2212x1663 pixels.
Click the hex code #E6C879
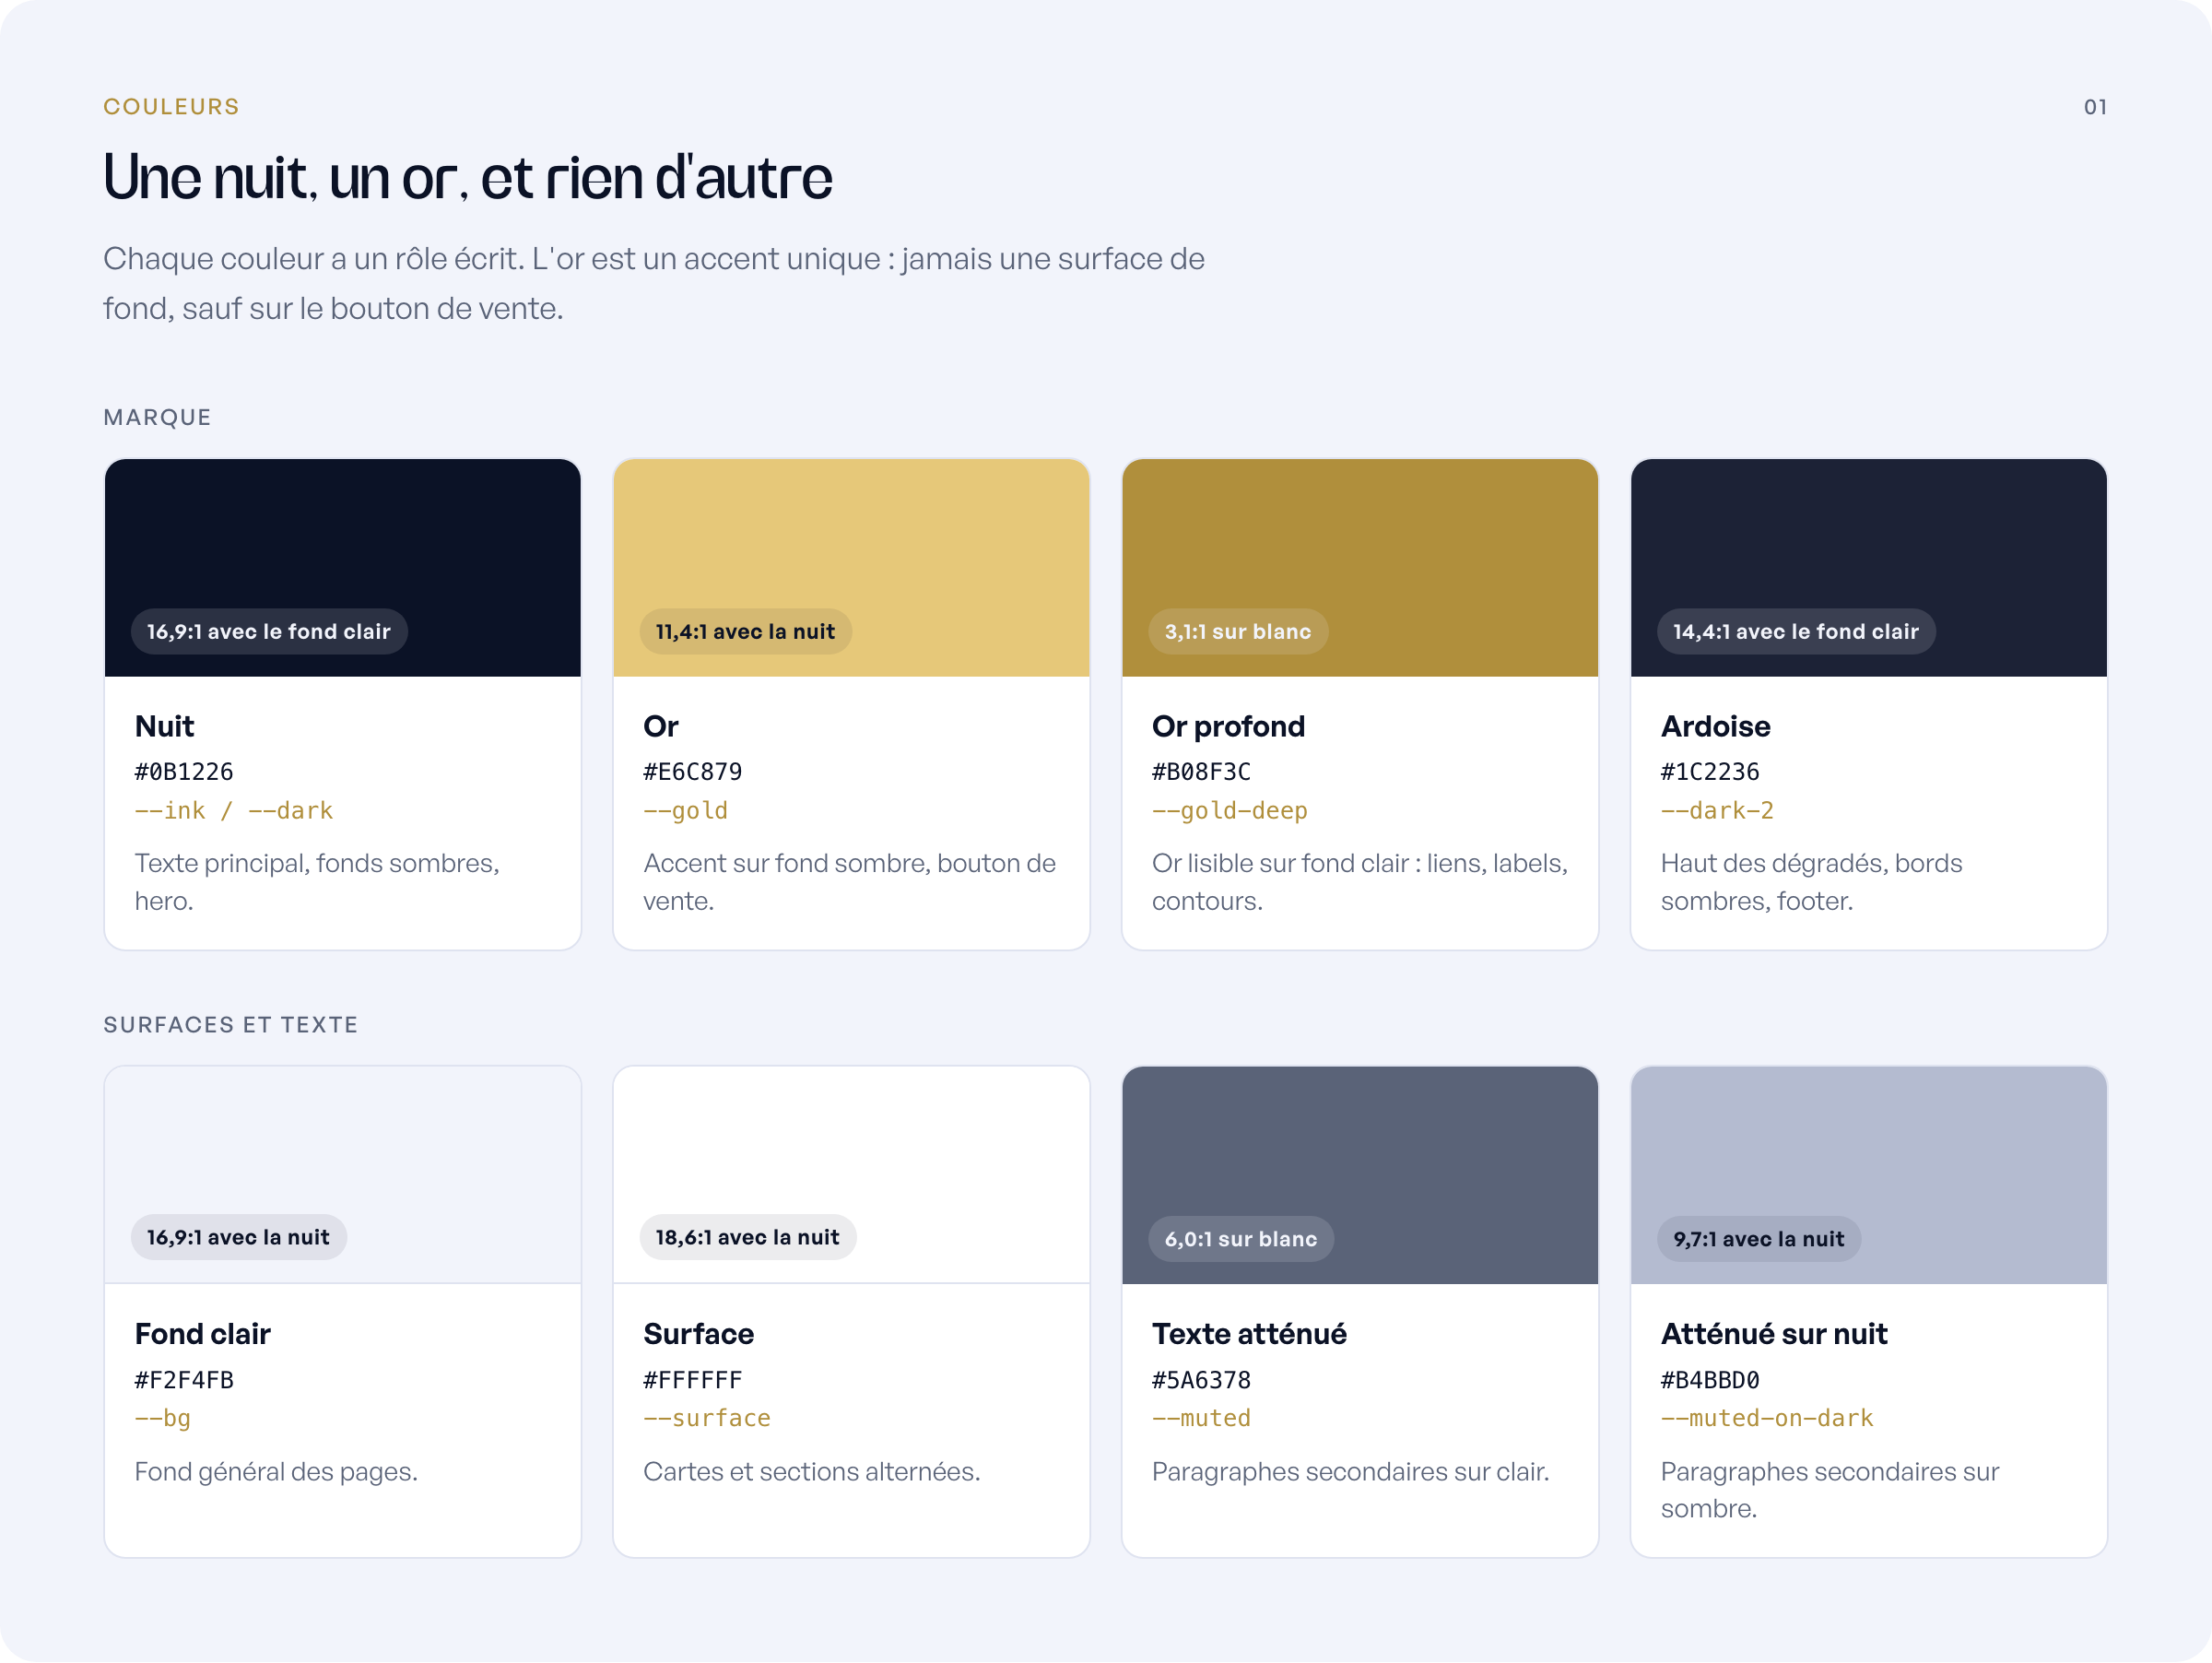[x=692, y=771]
